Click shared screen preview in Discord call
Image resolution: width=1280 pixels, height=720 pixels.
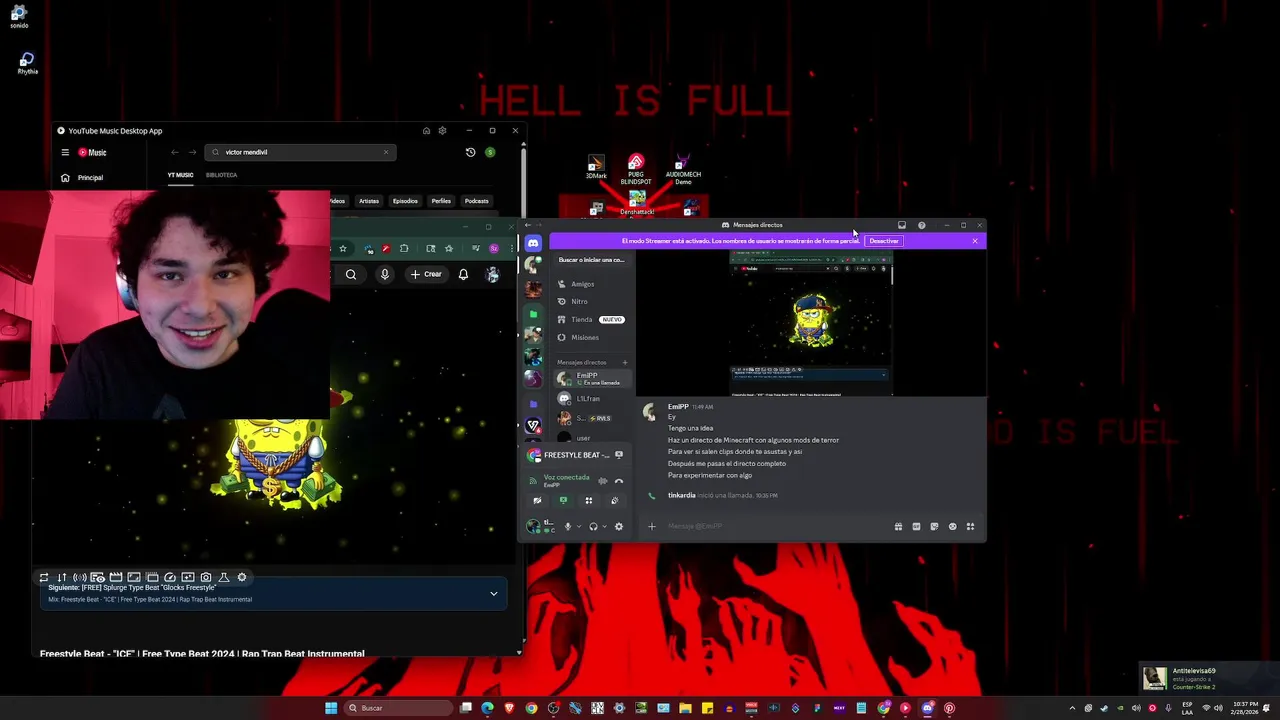tap(811, 323)
